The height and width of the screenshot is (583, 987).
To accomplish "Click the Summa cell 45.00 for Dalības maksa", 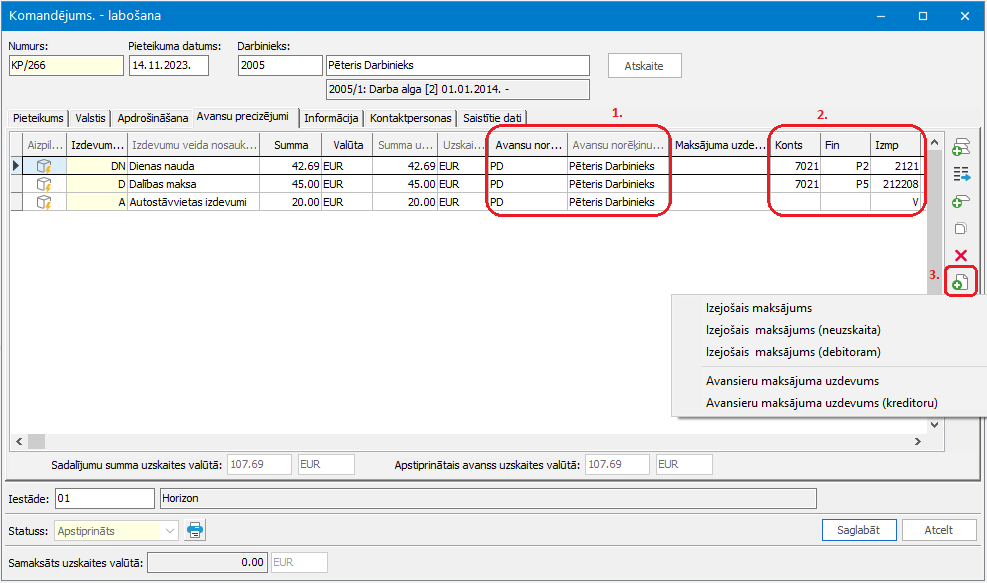I will coord(291,184).
